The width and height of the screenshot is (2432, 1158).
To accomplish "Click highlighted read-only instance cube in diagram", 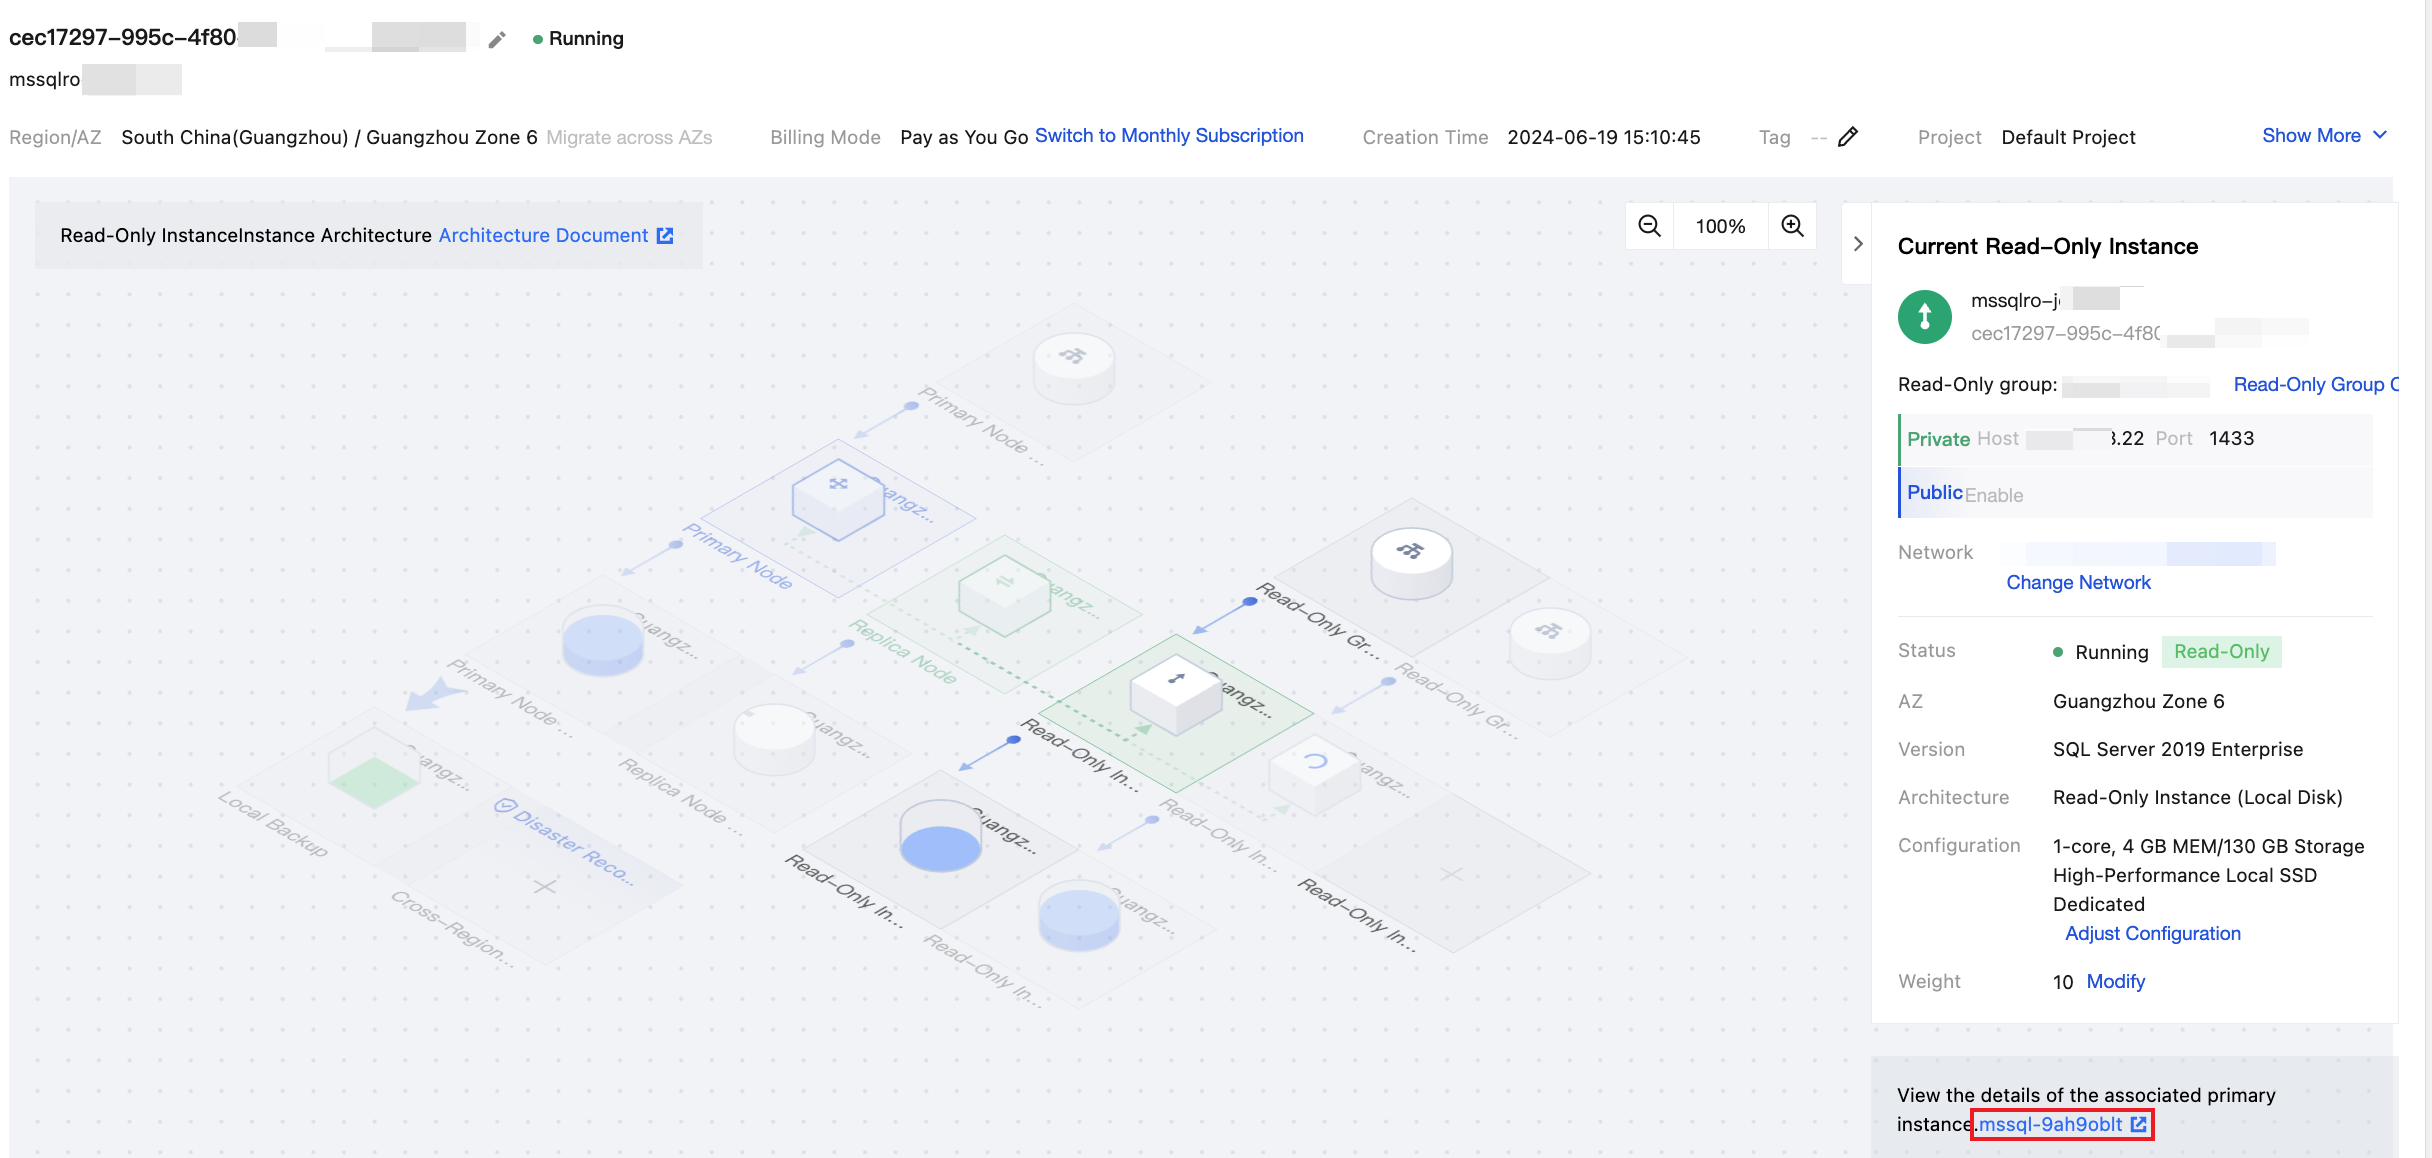I will [1176, 692].
